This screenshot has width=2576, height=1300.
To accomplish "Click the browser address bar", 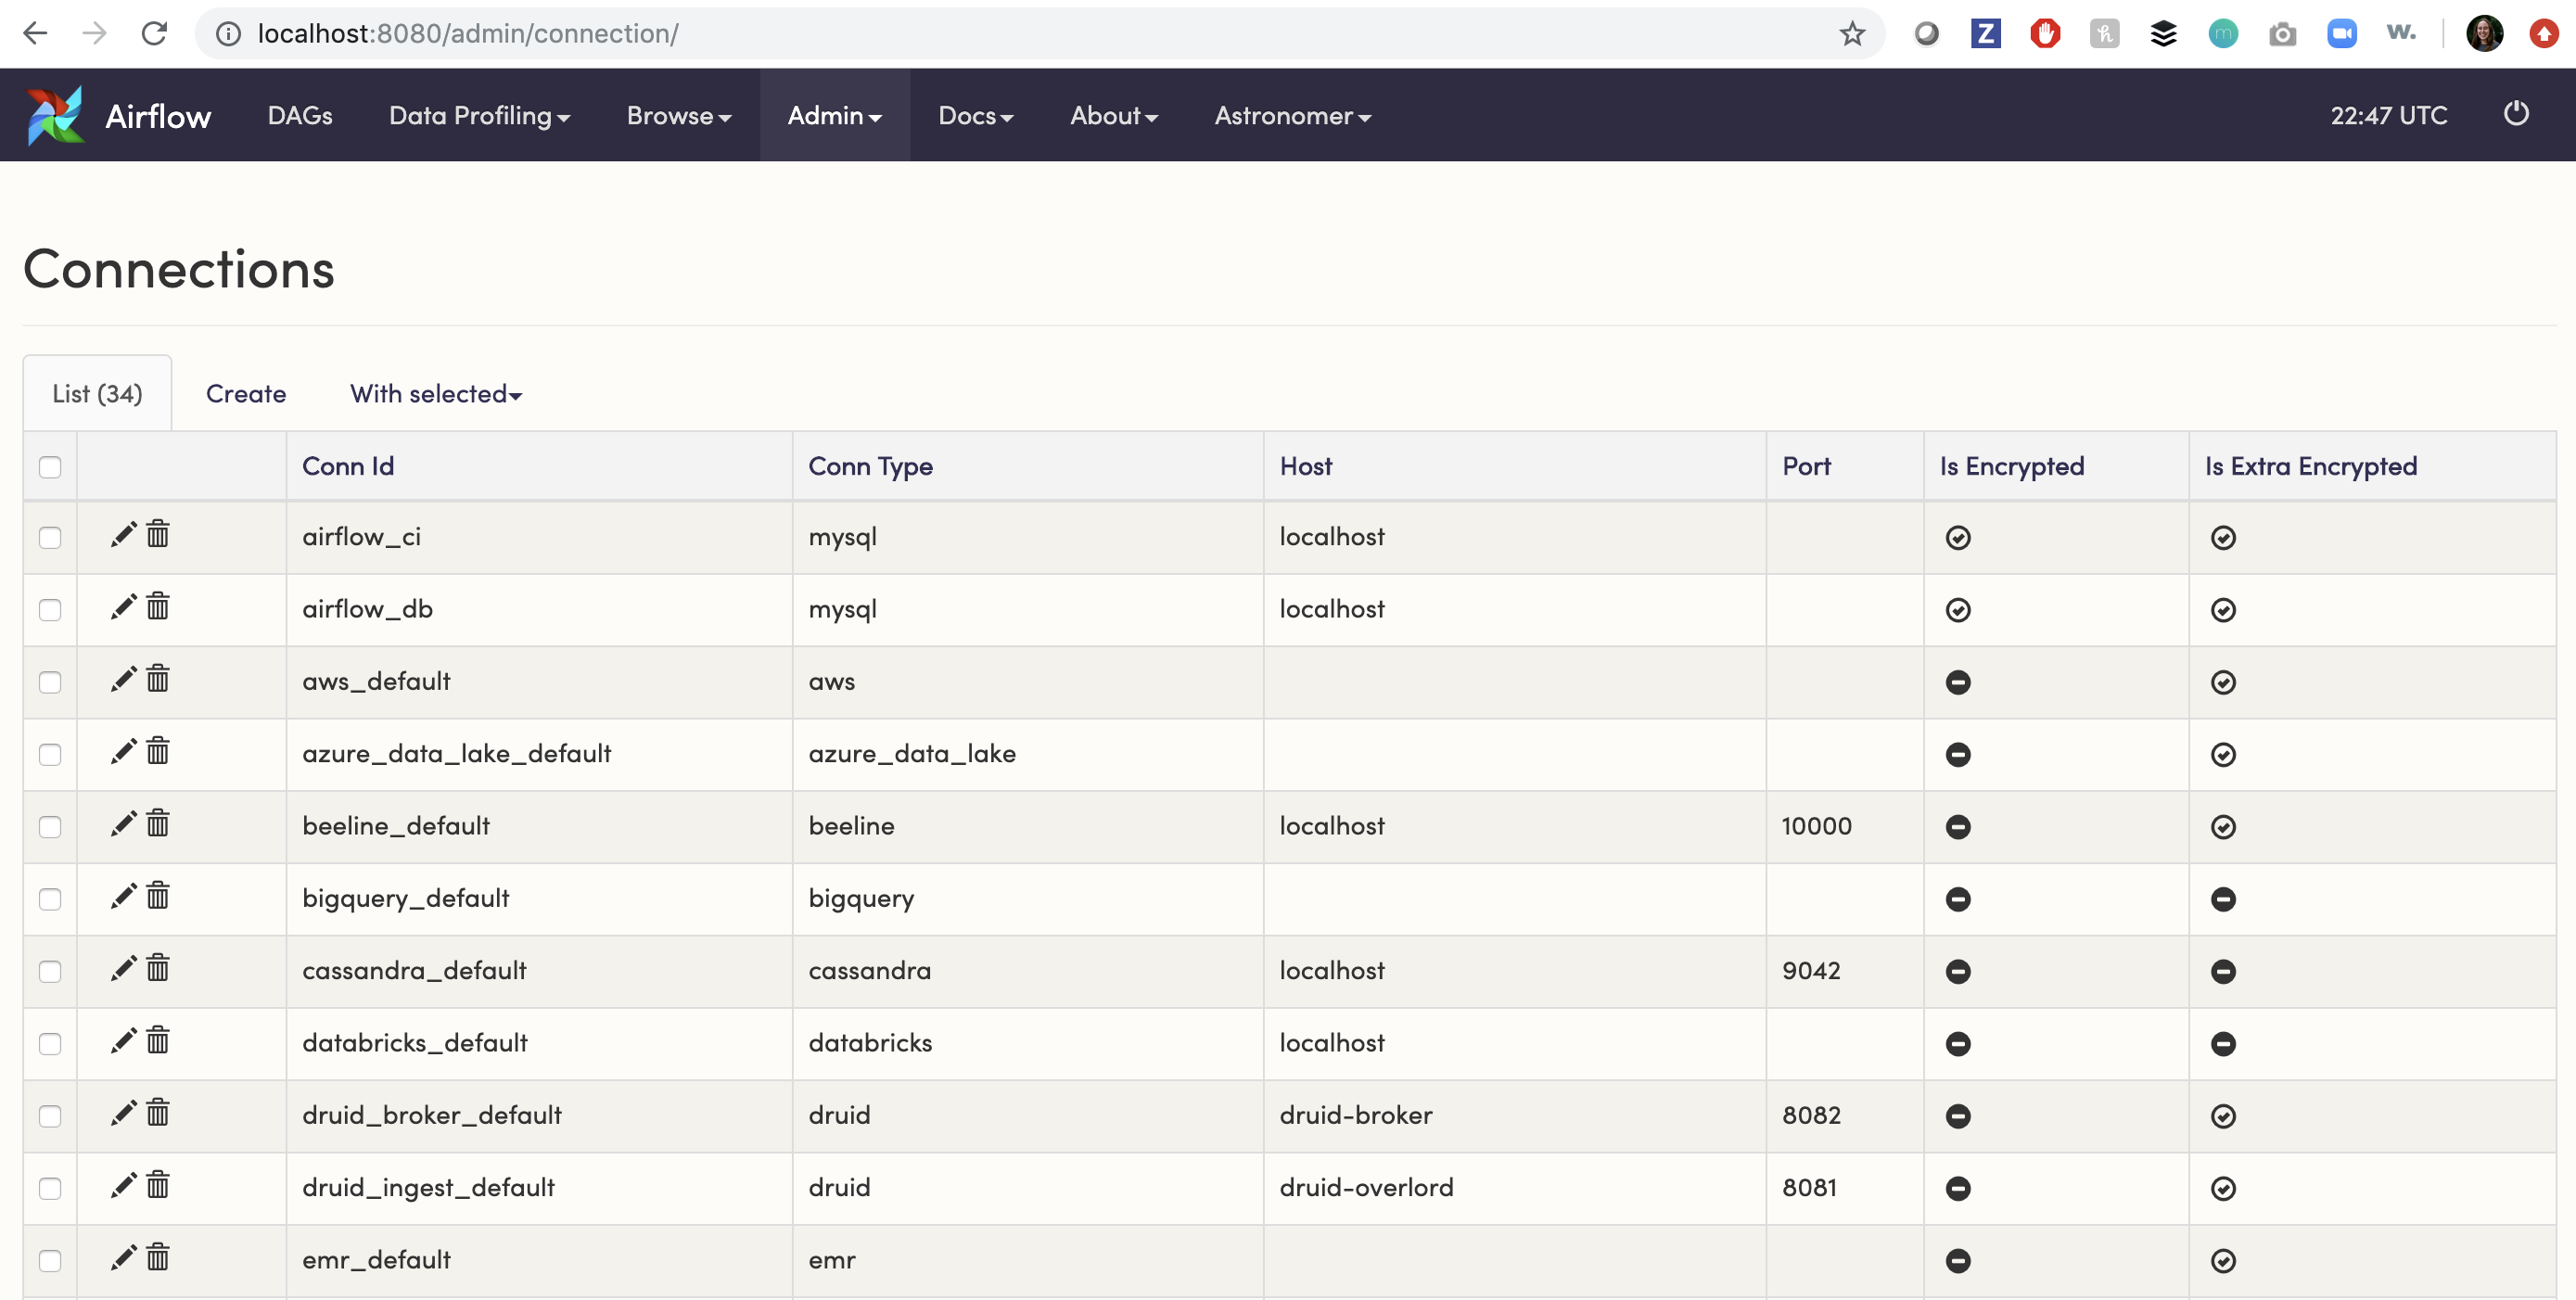I will (x=1000, y=34).
